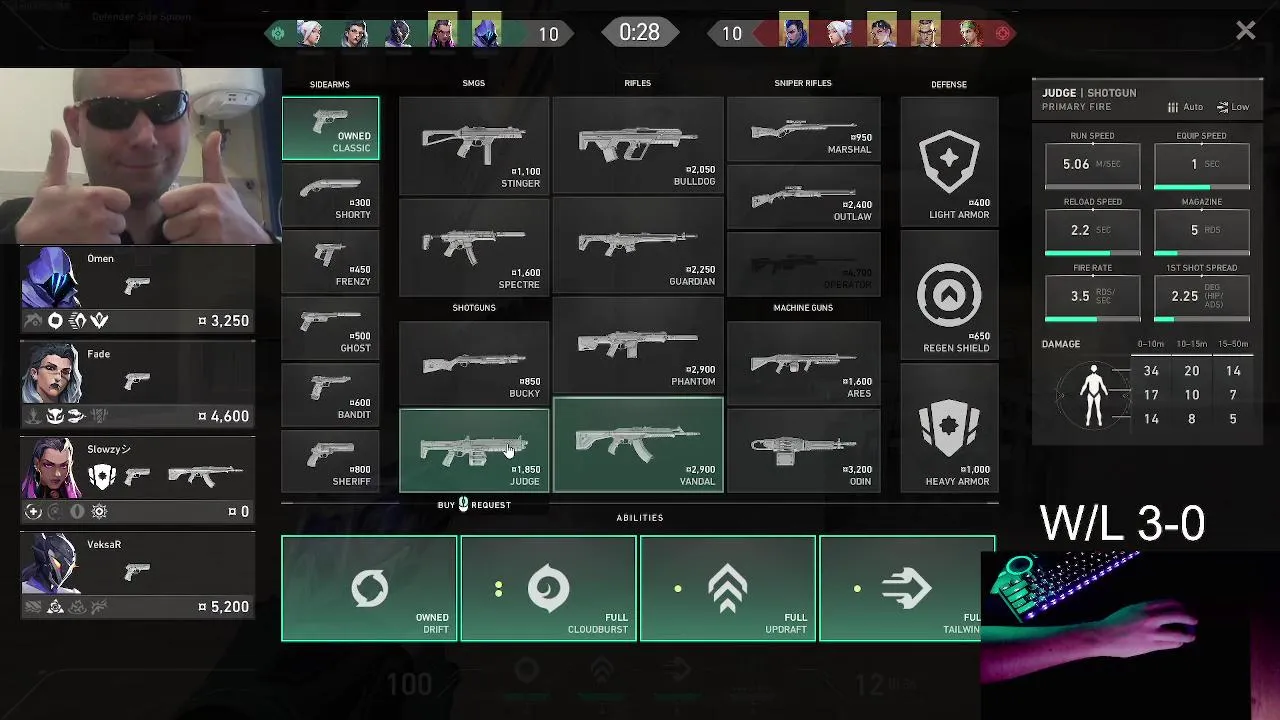The width and height of the screenshot is (1280, 720).
Task: Click the 1st Shot Spread stat
Action: 1202,297
